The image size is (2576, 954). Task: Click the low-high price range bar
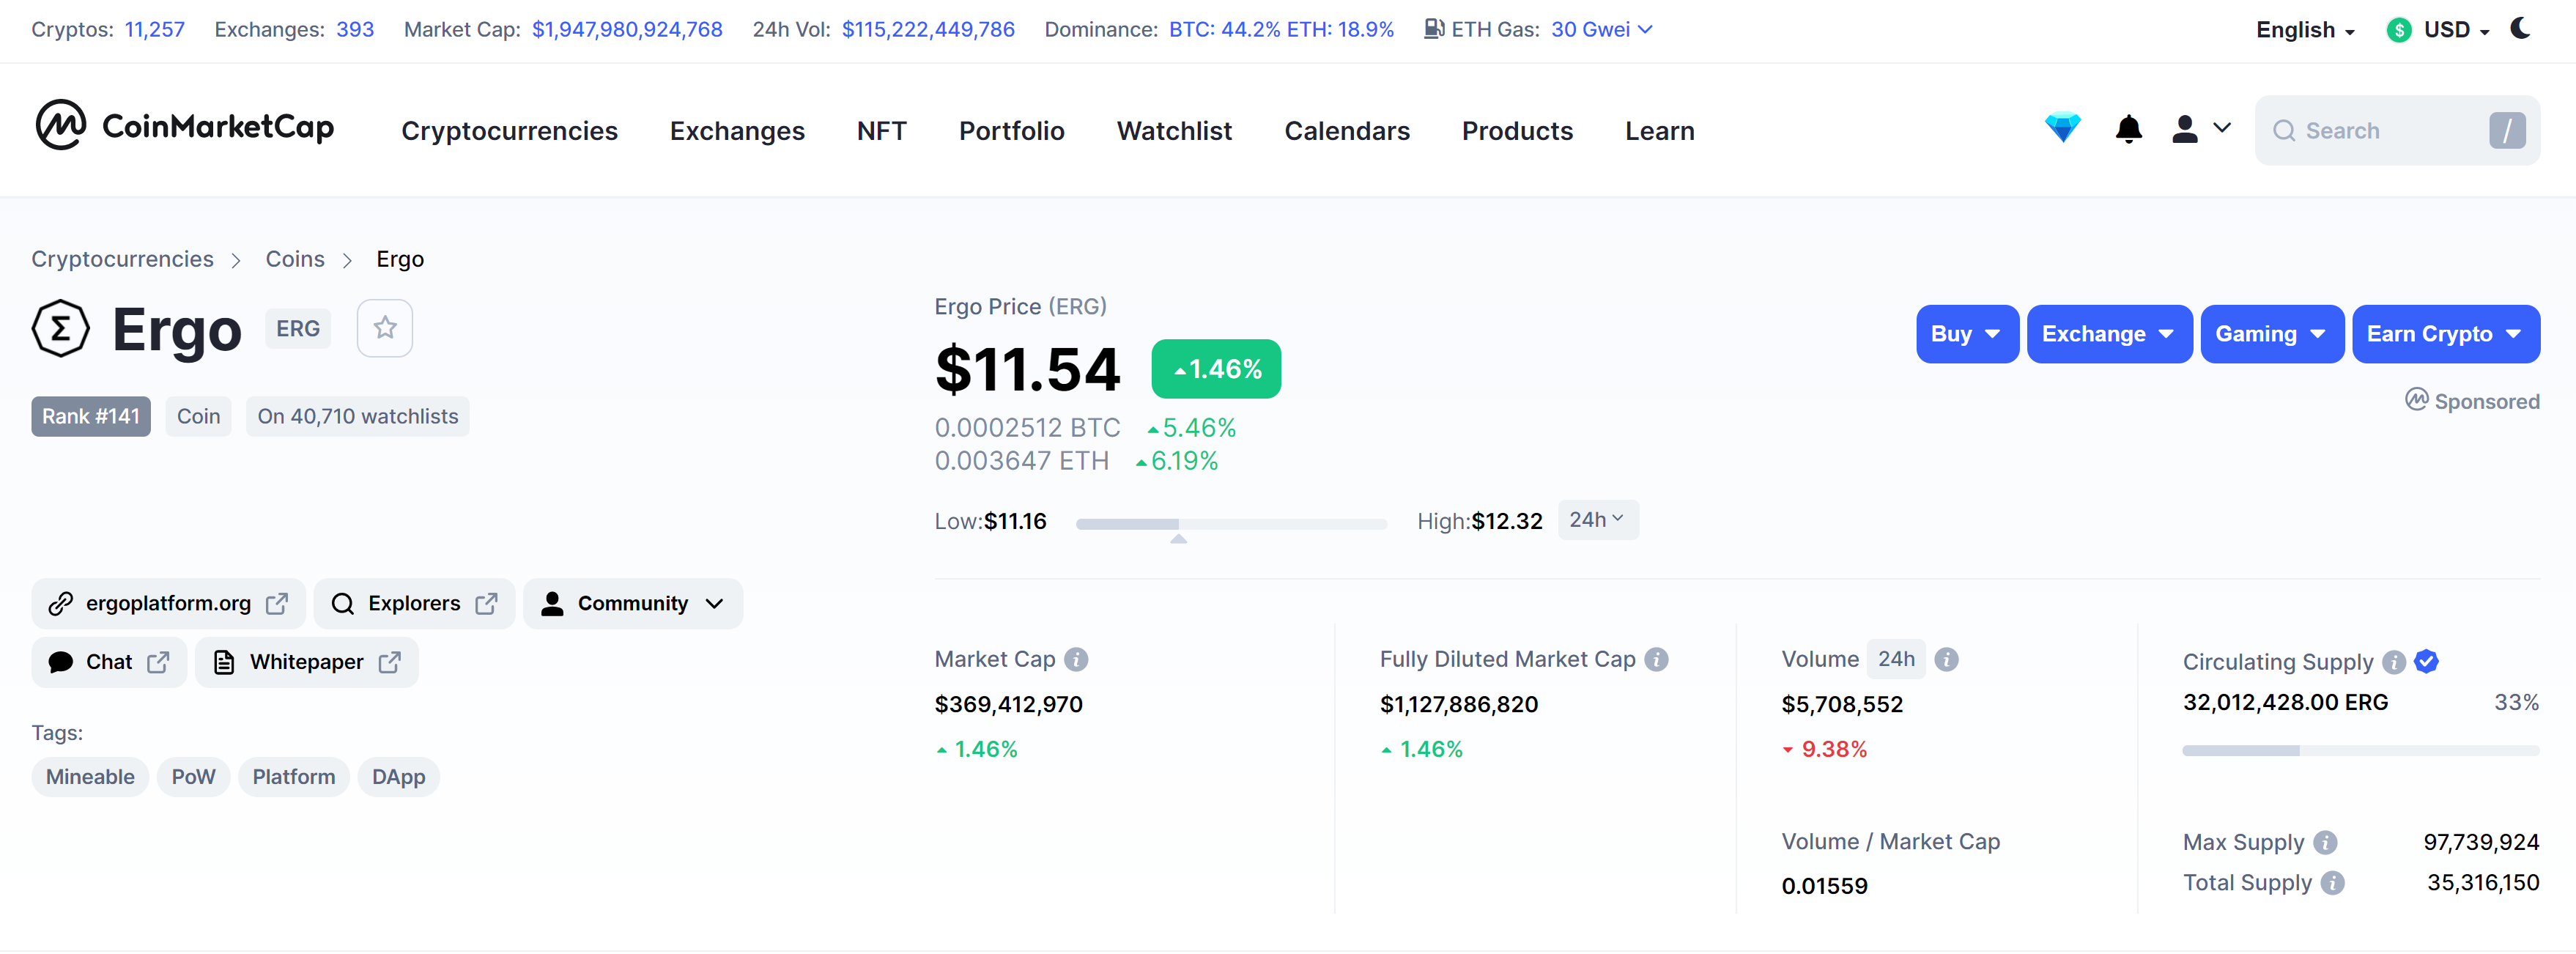[x=1231, y=524]
